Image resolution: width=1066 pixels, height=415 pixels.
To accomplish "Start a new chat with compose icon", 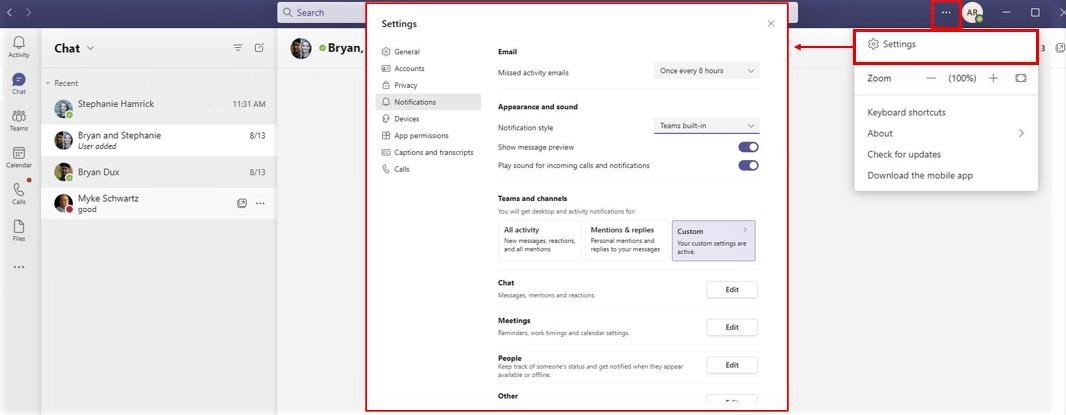I will [x=259, y=48].
